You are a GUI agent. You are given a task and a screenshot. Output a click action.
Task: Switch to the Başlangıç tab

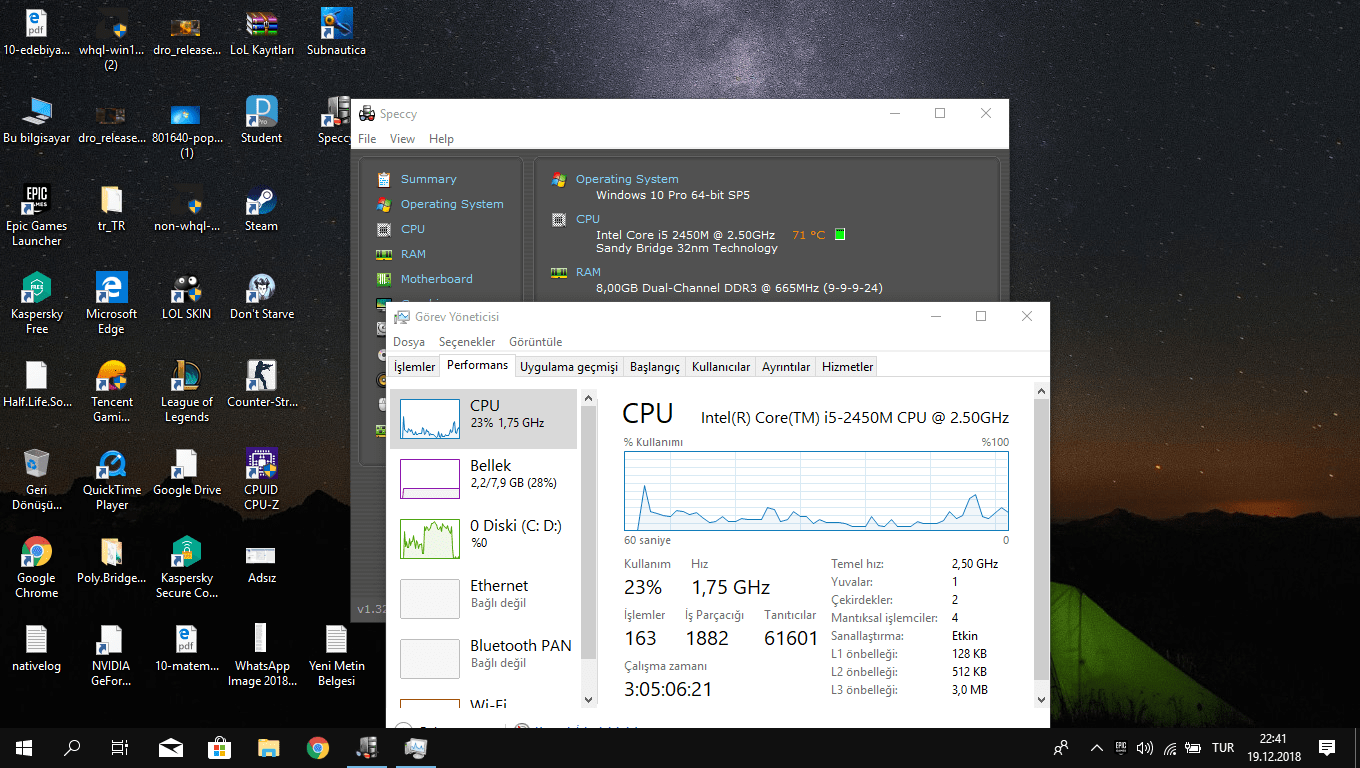point(655,367)
